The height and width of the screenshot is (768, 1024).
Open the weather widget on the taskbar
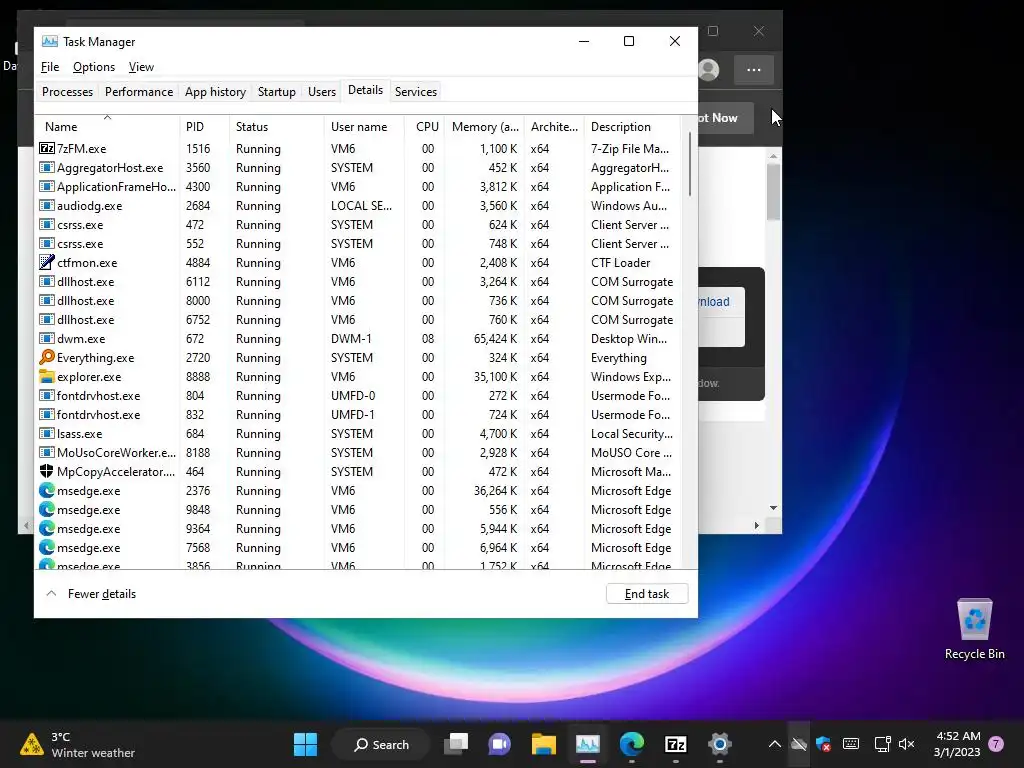77,744
